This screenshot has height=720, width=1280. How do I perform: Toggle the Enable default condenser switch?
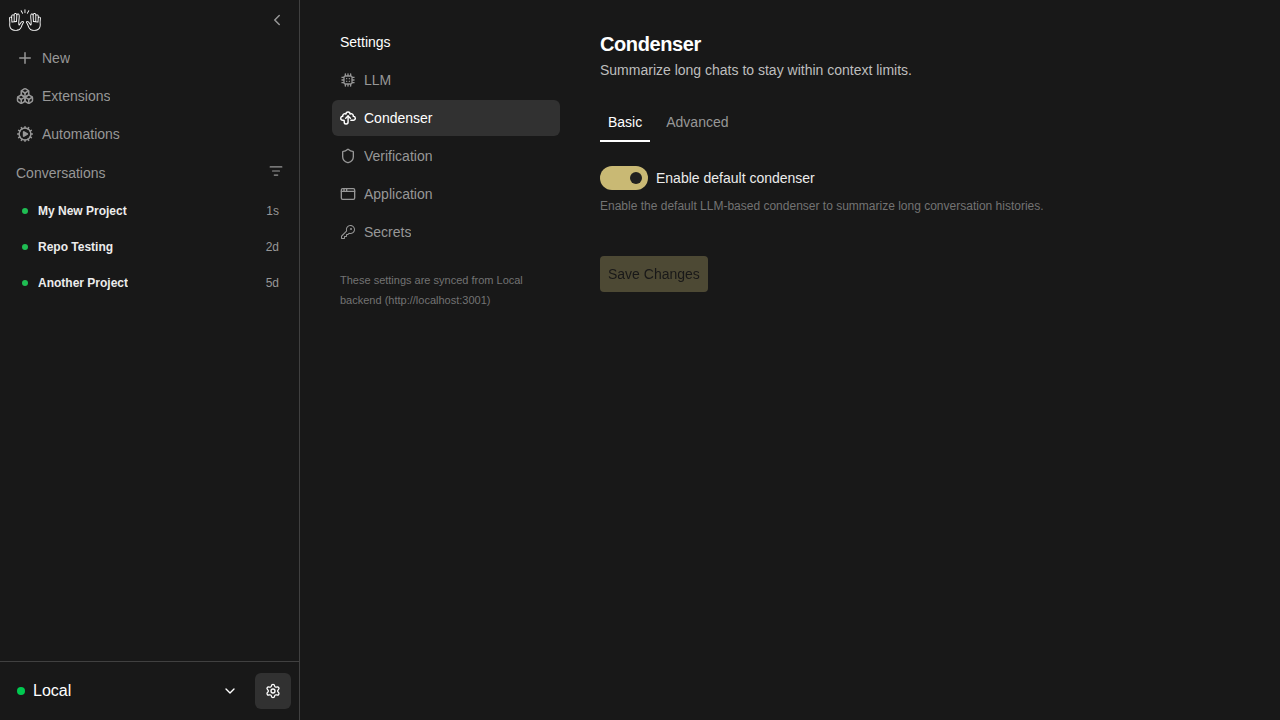pyautogui.click(x=624, y=178)
